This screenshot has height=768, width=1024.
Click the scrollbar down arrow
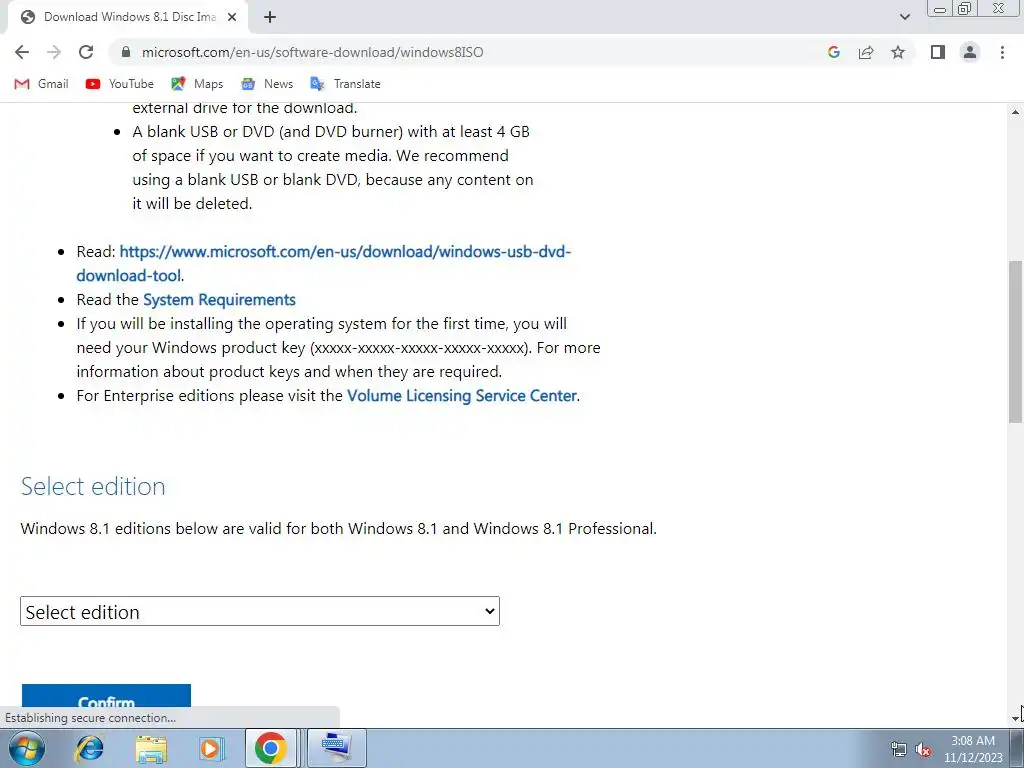click(1016, 718)
